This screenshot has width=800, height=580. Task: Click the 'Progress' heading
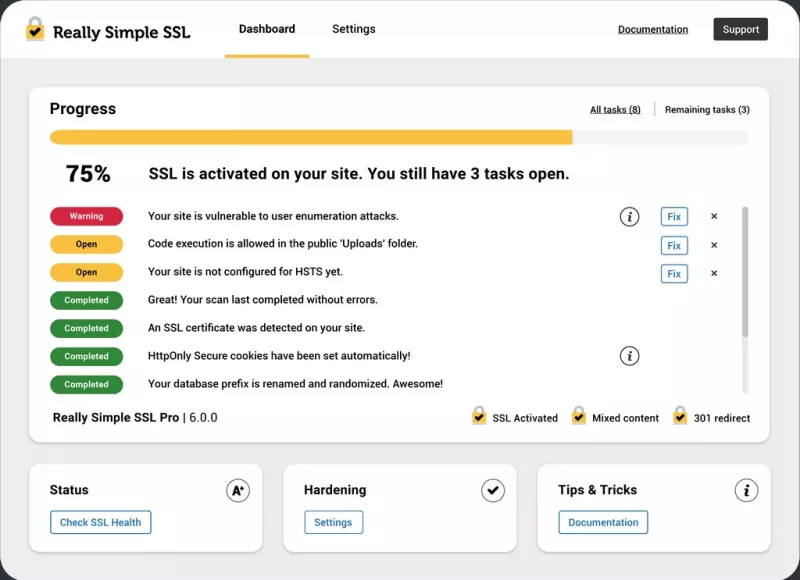coord(83,109)
